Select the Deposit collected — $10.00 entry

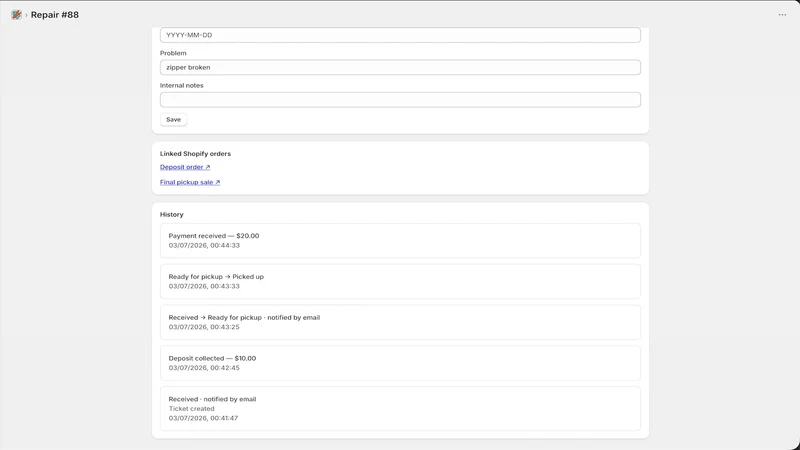point(400,363)
